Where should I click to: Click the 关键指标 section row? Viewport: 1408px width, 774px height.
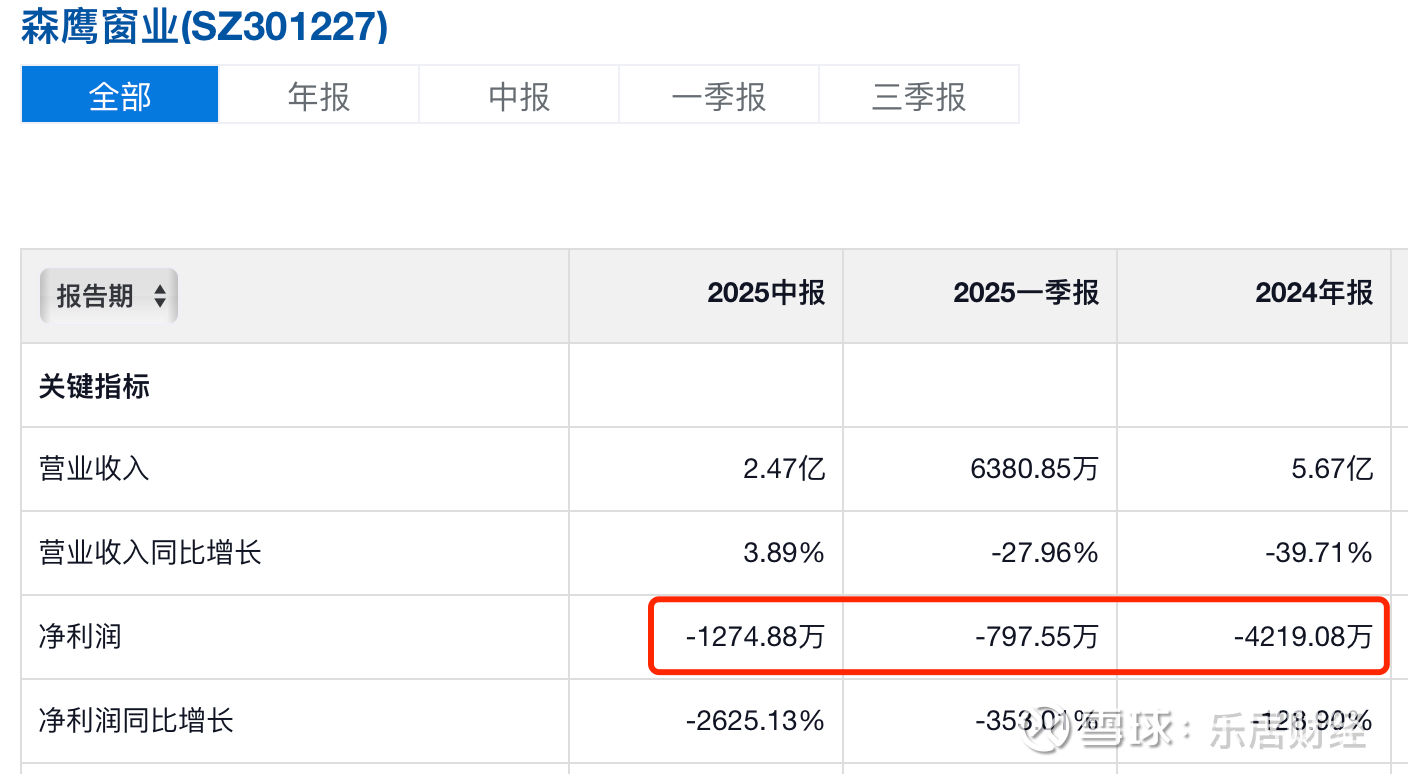(x=94, y=387)
